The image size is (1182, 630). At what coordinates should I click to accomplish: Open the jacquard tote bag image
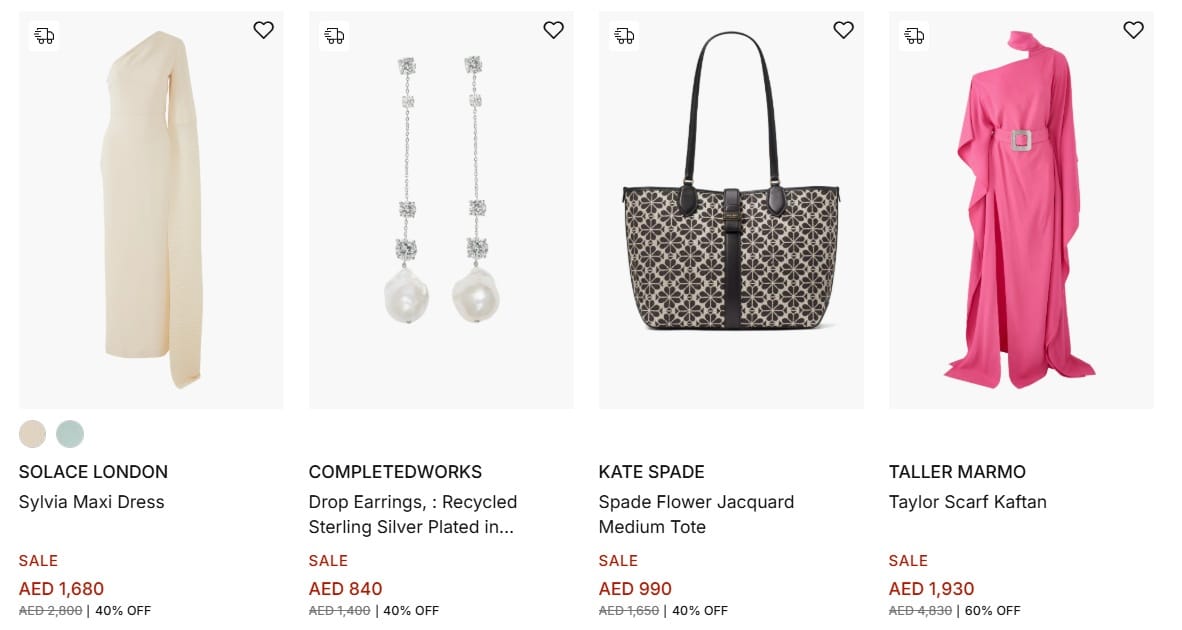[731, 210]
